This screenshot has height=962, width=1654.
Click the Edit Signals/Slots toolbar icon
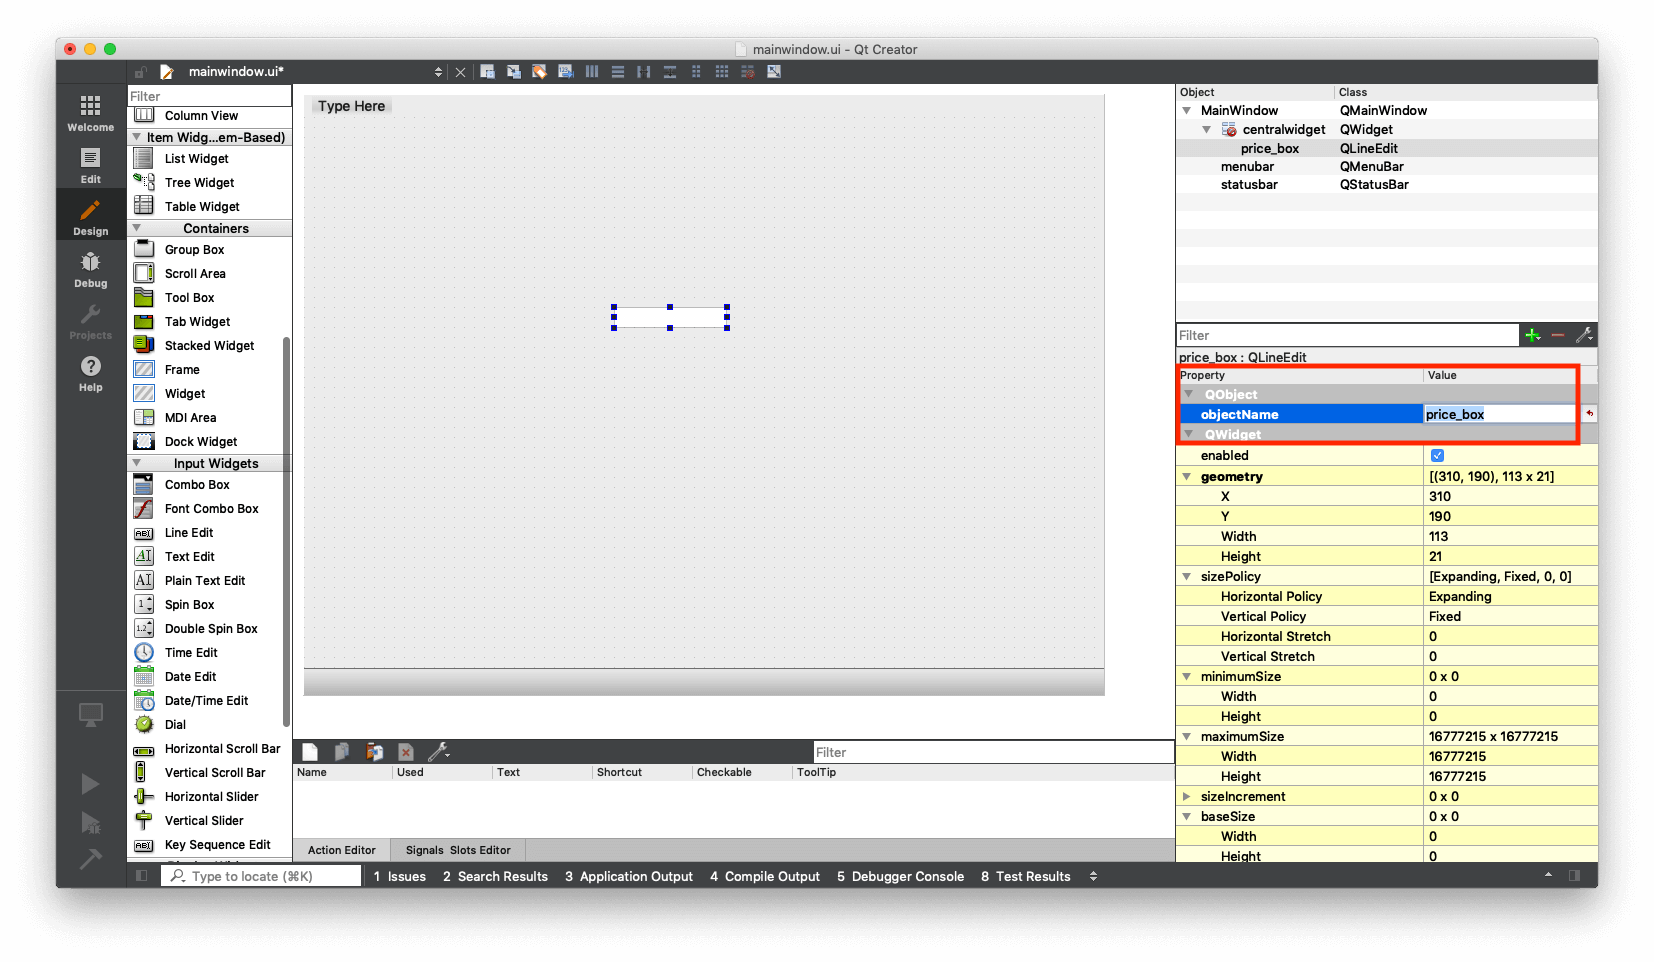tap(514, 72)
